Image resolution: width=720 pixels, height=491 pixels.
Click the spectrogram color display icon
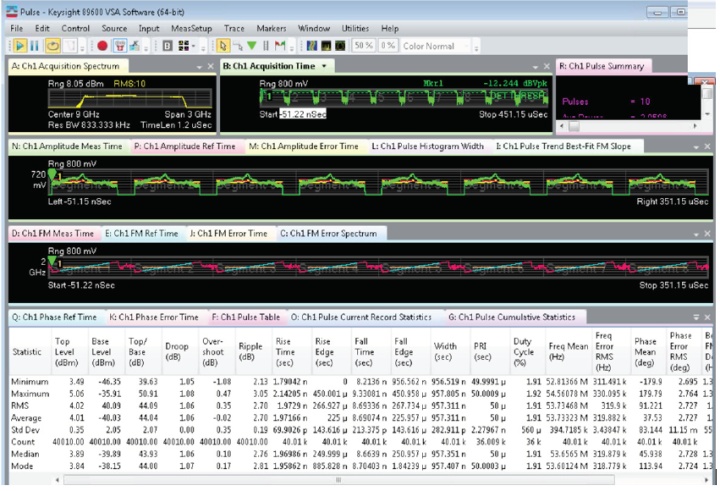coord(312,46)
